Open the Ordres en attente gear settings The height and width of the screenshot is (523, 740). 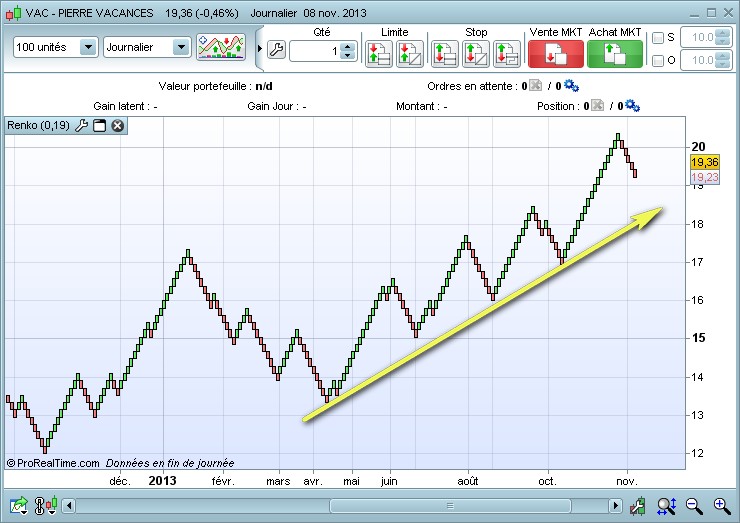tap(571, 85)
